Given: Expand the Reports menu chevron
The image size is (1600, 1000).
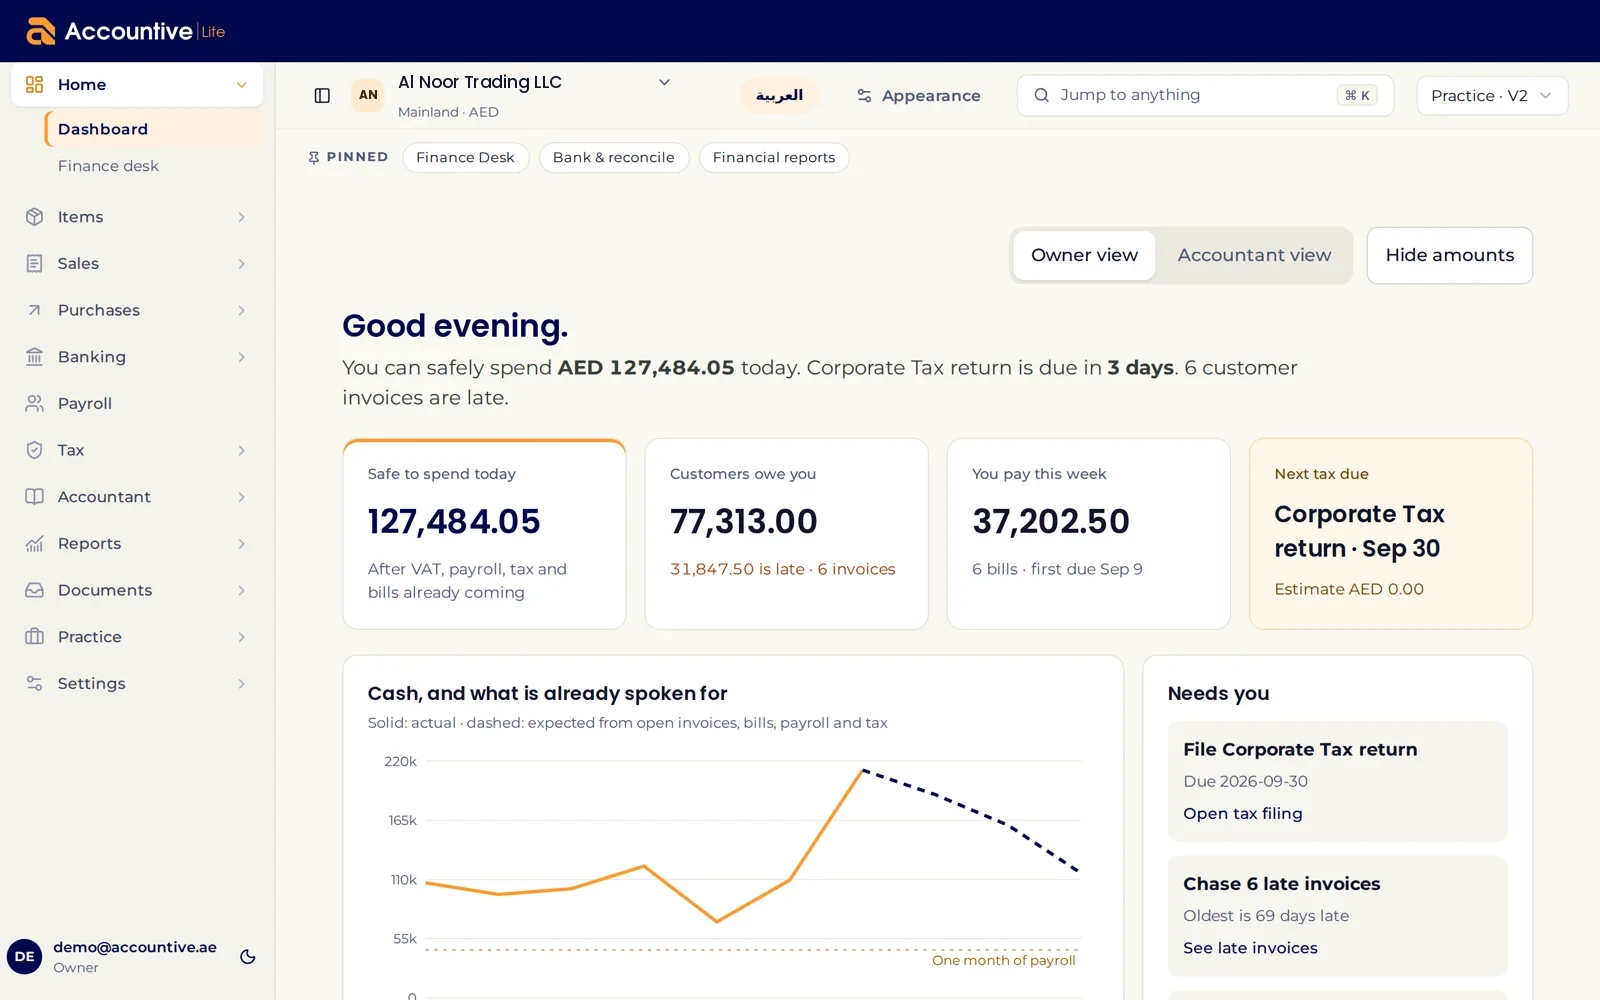Looking at the screenshot, I should 241,544.
